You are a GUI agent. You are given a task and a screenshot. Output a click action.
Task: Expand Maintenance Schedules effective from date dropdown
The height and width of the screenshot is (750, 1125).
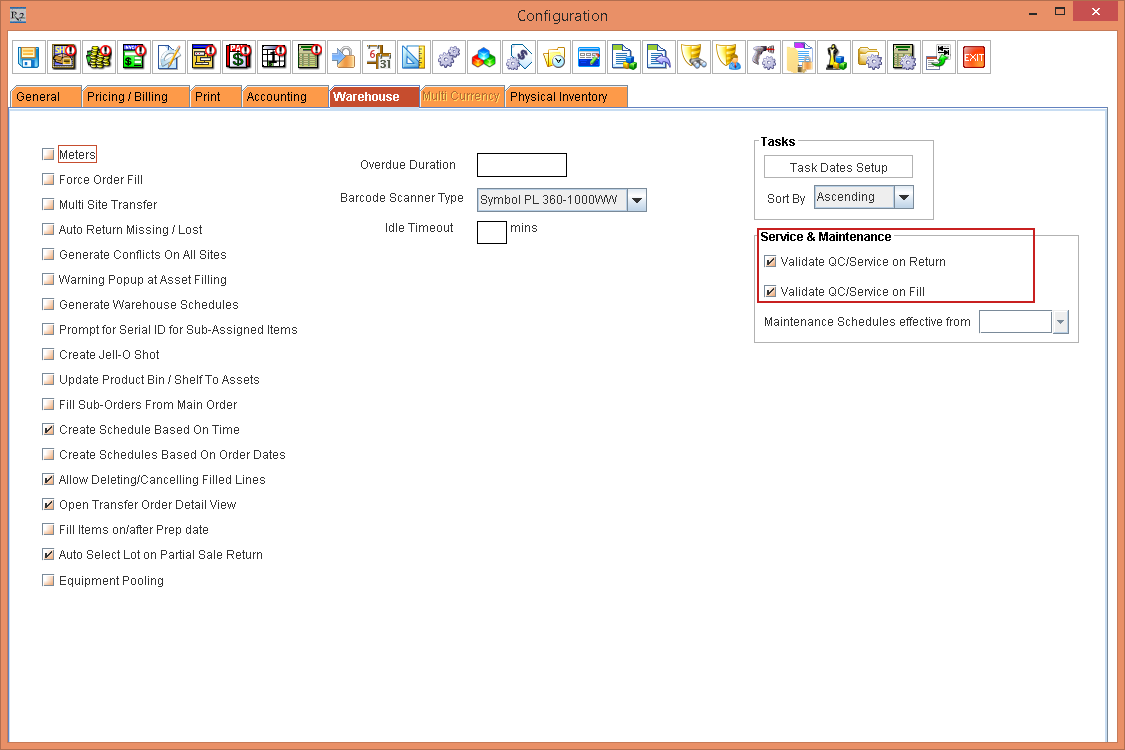click(1060, 322)
